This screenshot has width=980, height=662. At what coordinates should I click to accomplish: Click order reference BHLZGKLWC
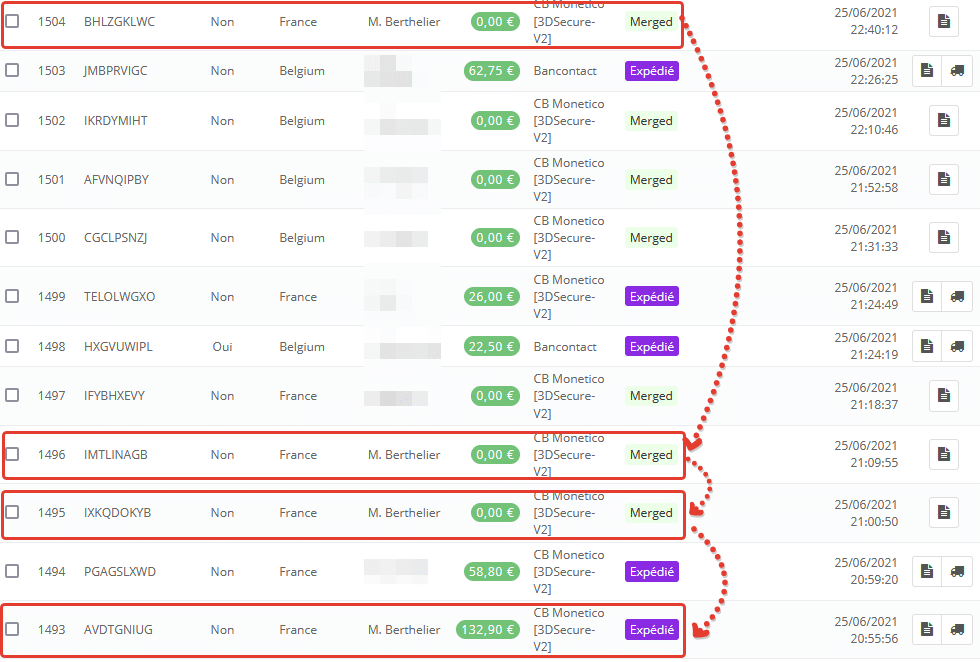119,22
